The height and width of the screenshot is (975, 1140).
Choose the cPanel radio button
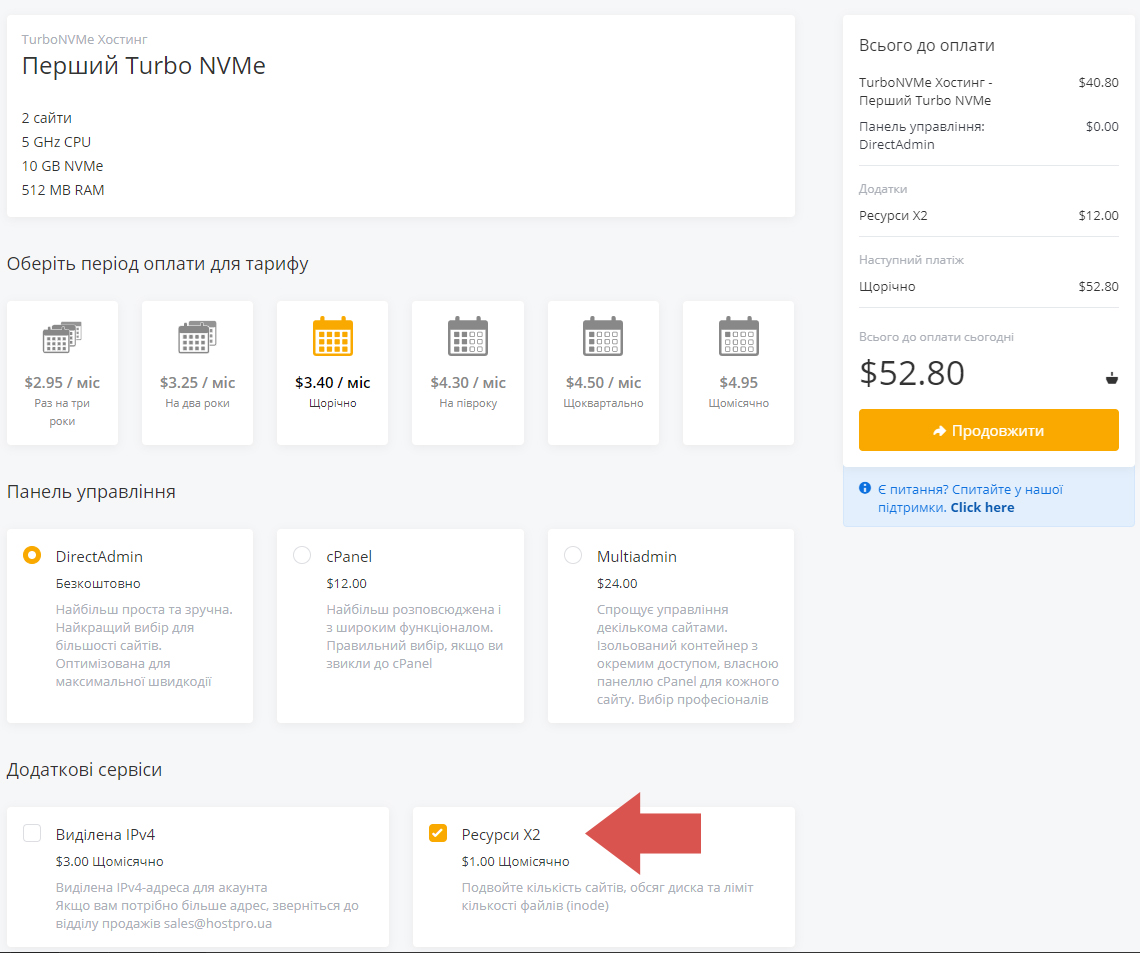click(x=302, y=555)
